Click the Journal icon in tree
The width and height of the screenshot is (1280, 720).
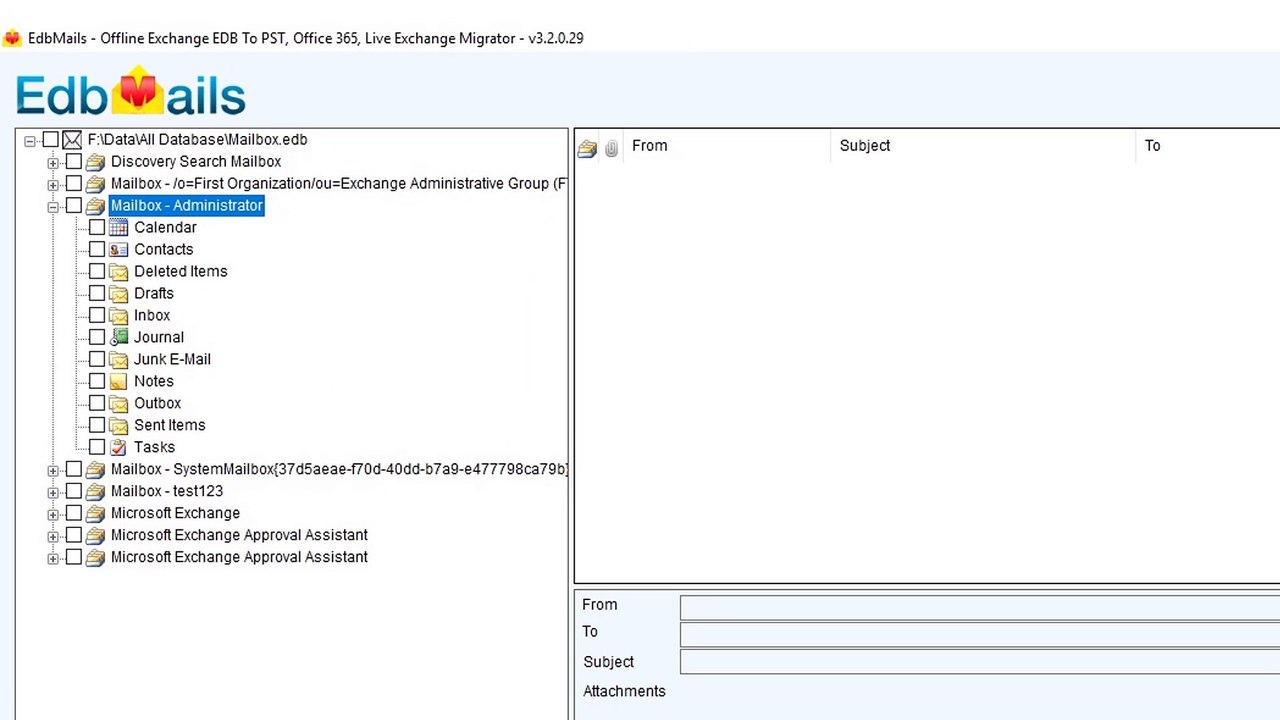(x=118, y=337)
